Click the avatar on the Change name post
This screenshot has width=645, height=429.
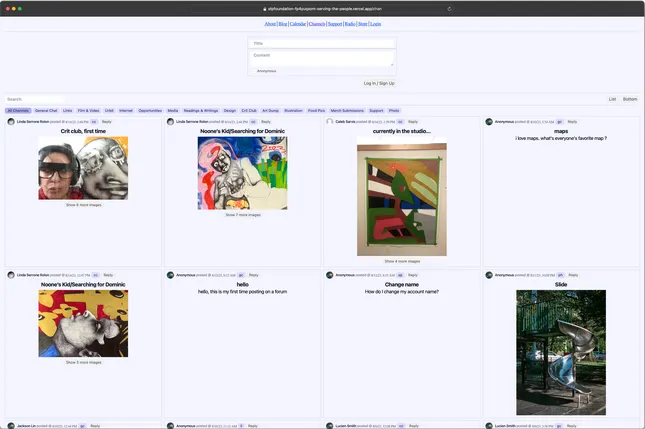coord(329,275)
